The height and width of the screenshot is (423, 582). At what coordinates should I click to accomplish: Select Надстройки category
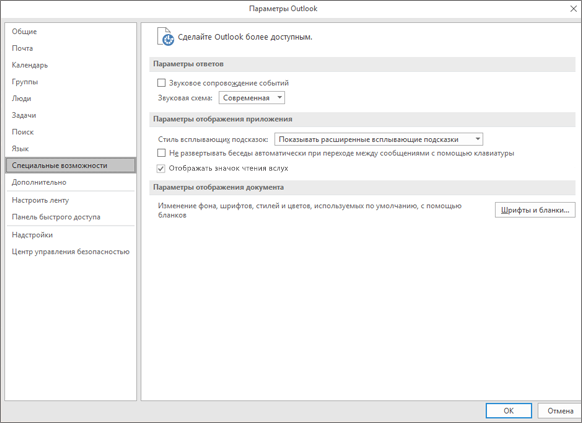71,235
